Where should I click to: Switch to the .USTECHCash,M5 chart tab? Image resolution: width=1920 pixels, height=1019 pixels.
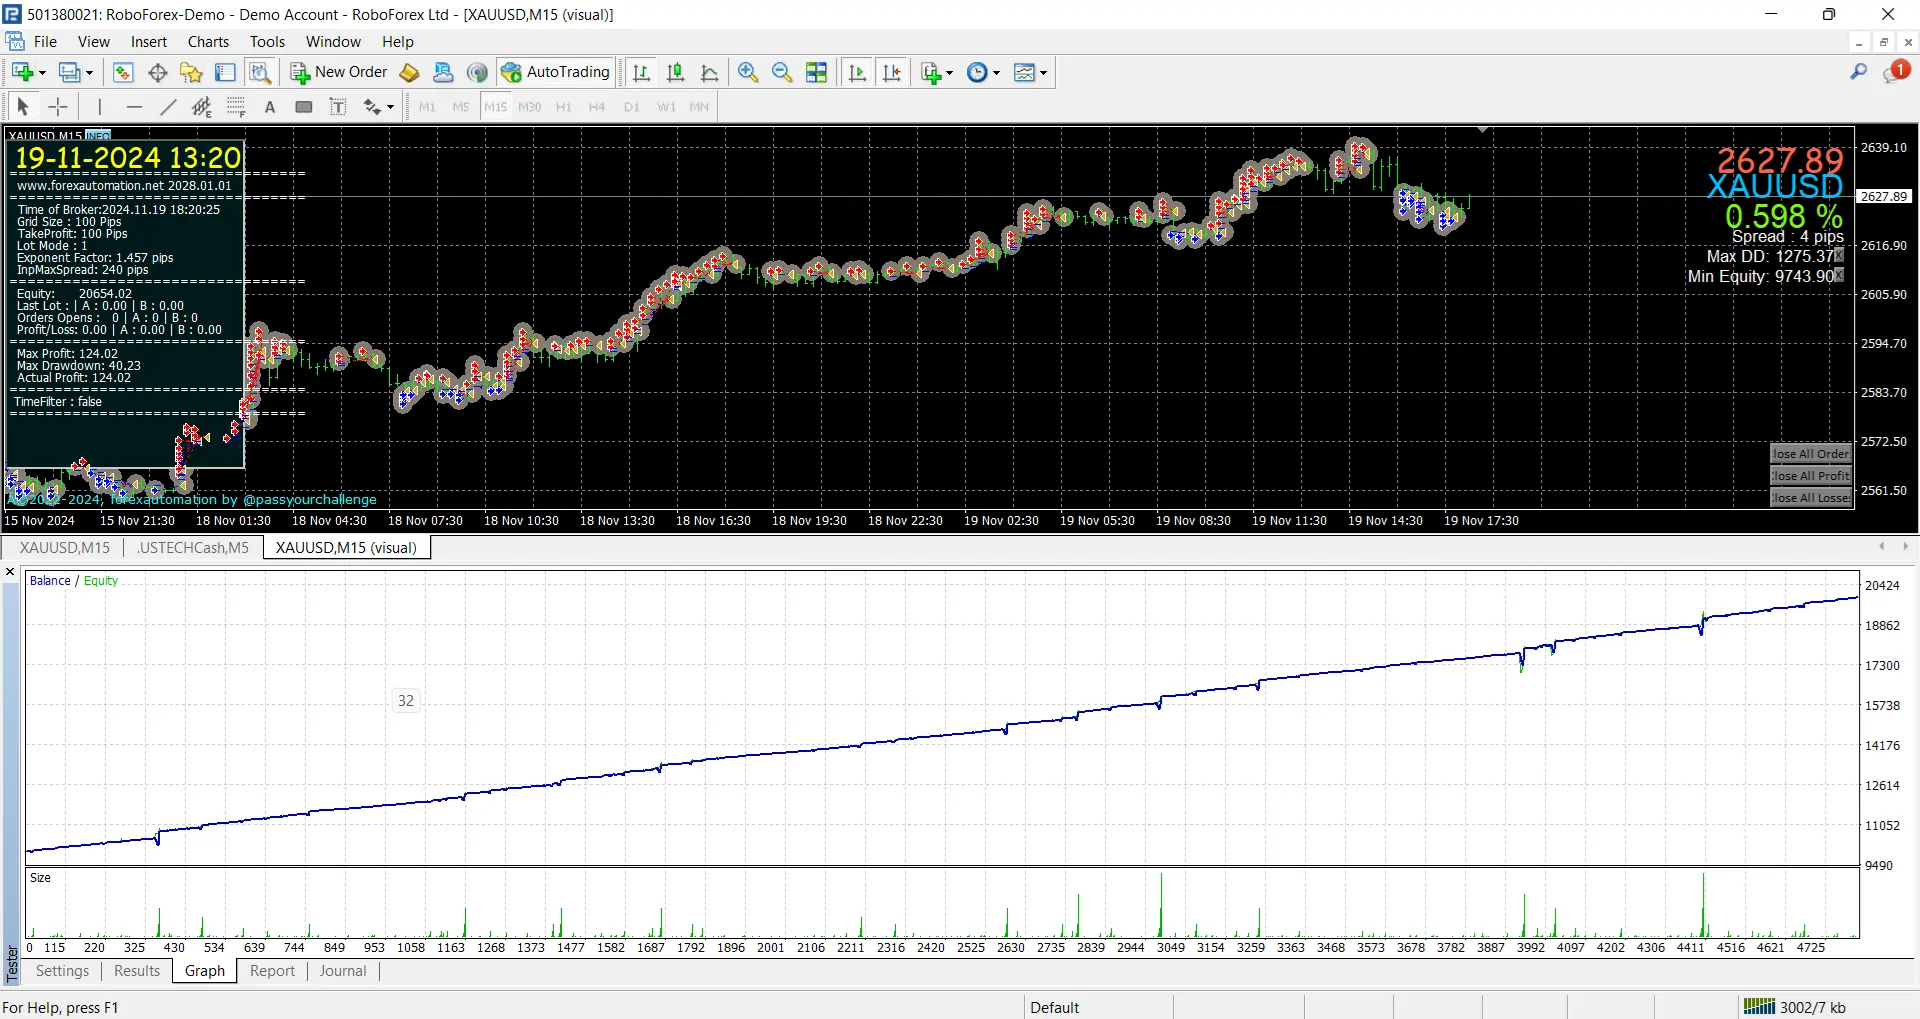pos(193,548)
